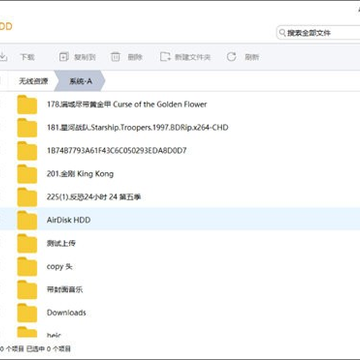The image size is (360, 360).
Task: Click the 带封面音乐 folder icon
Action: point(27,289)
